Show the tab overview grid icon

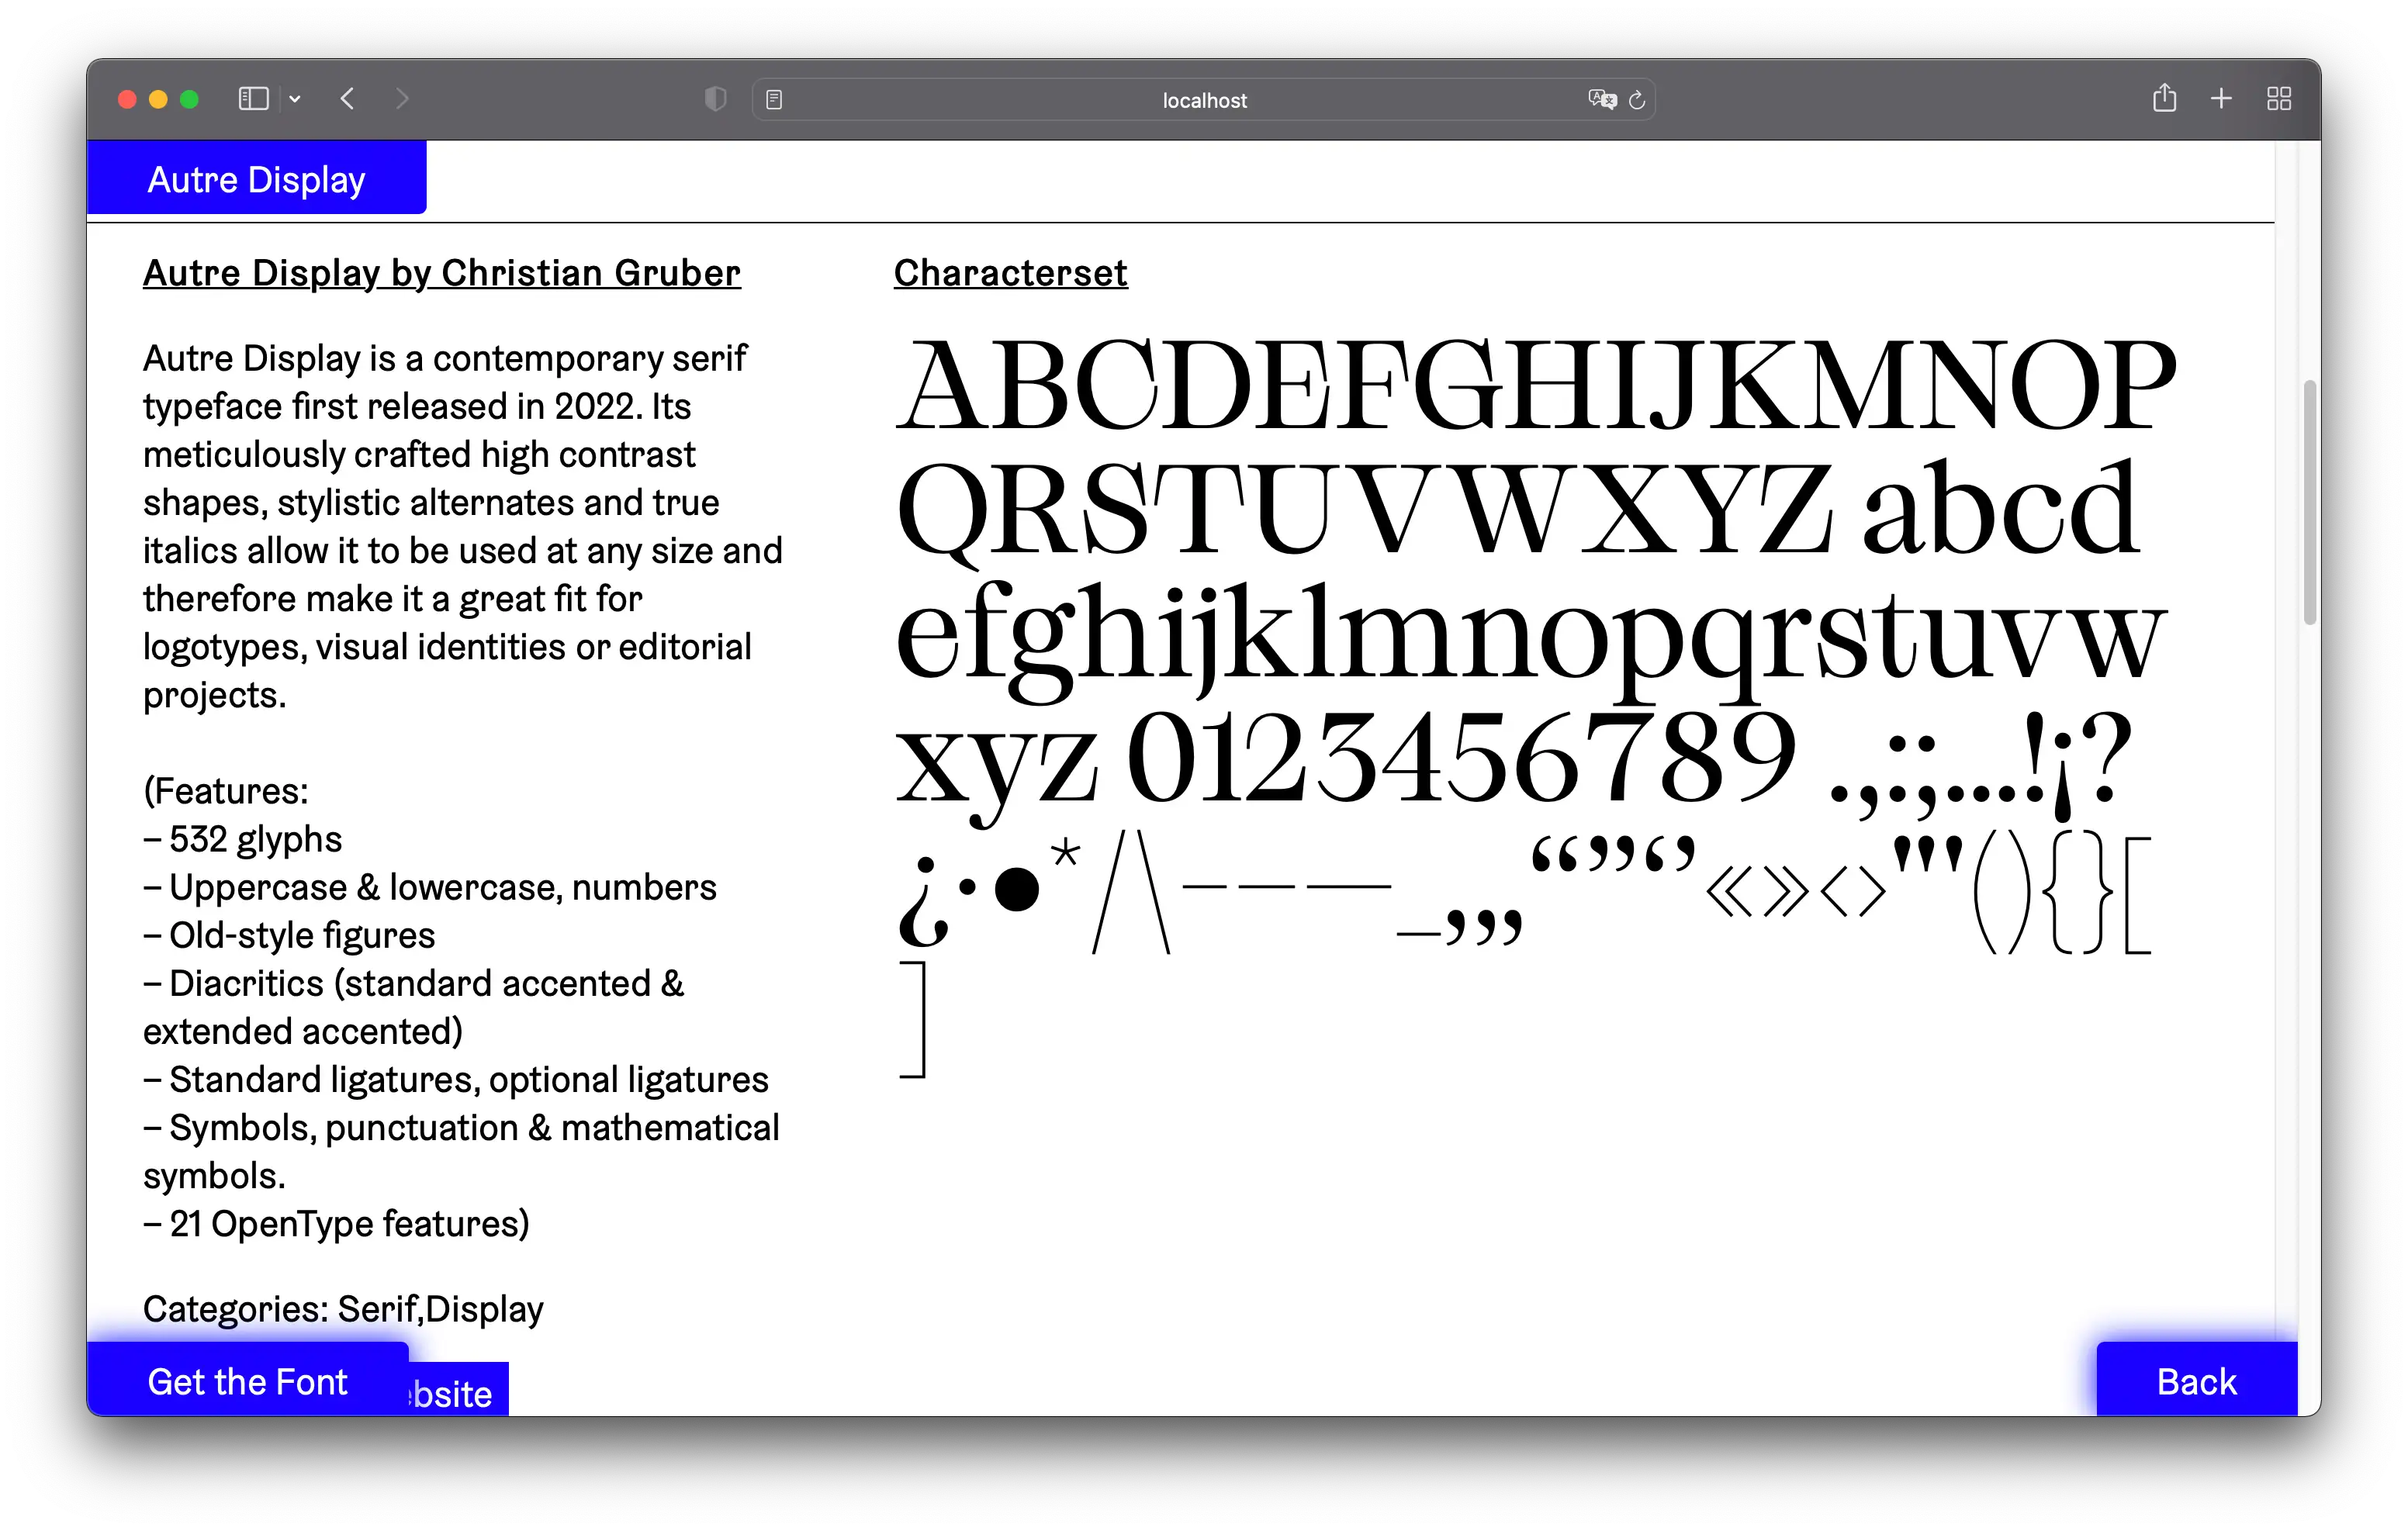2279,99
